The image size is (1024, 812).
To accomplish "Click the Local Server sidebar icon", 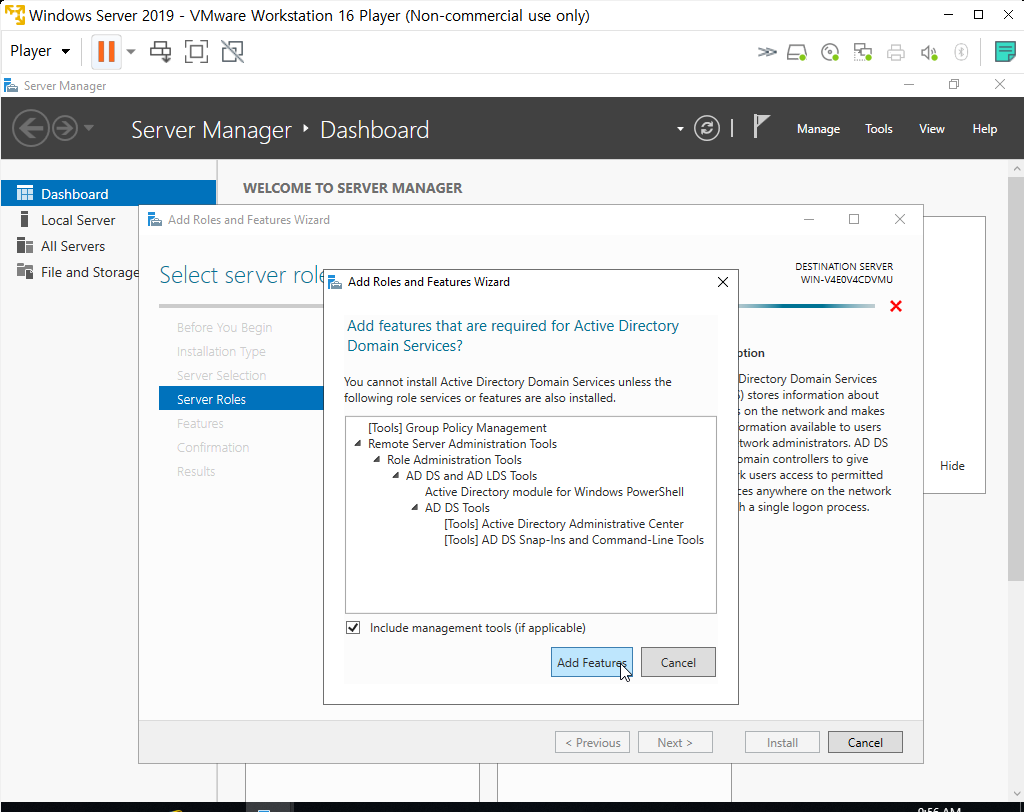I will (x=25, y=219).
